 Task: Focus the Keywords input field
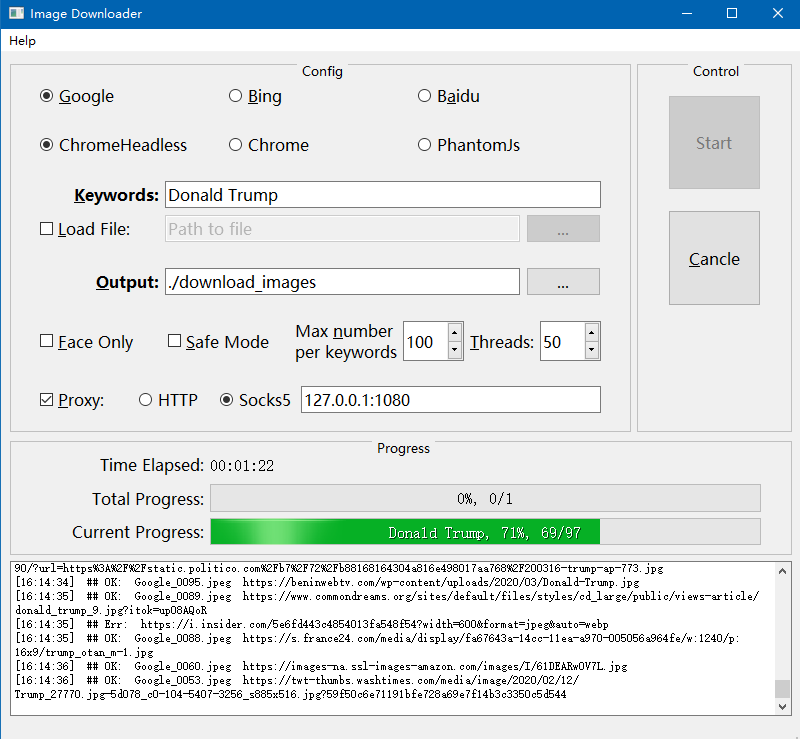tap(383, 194)
